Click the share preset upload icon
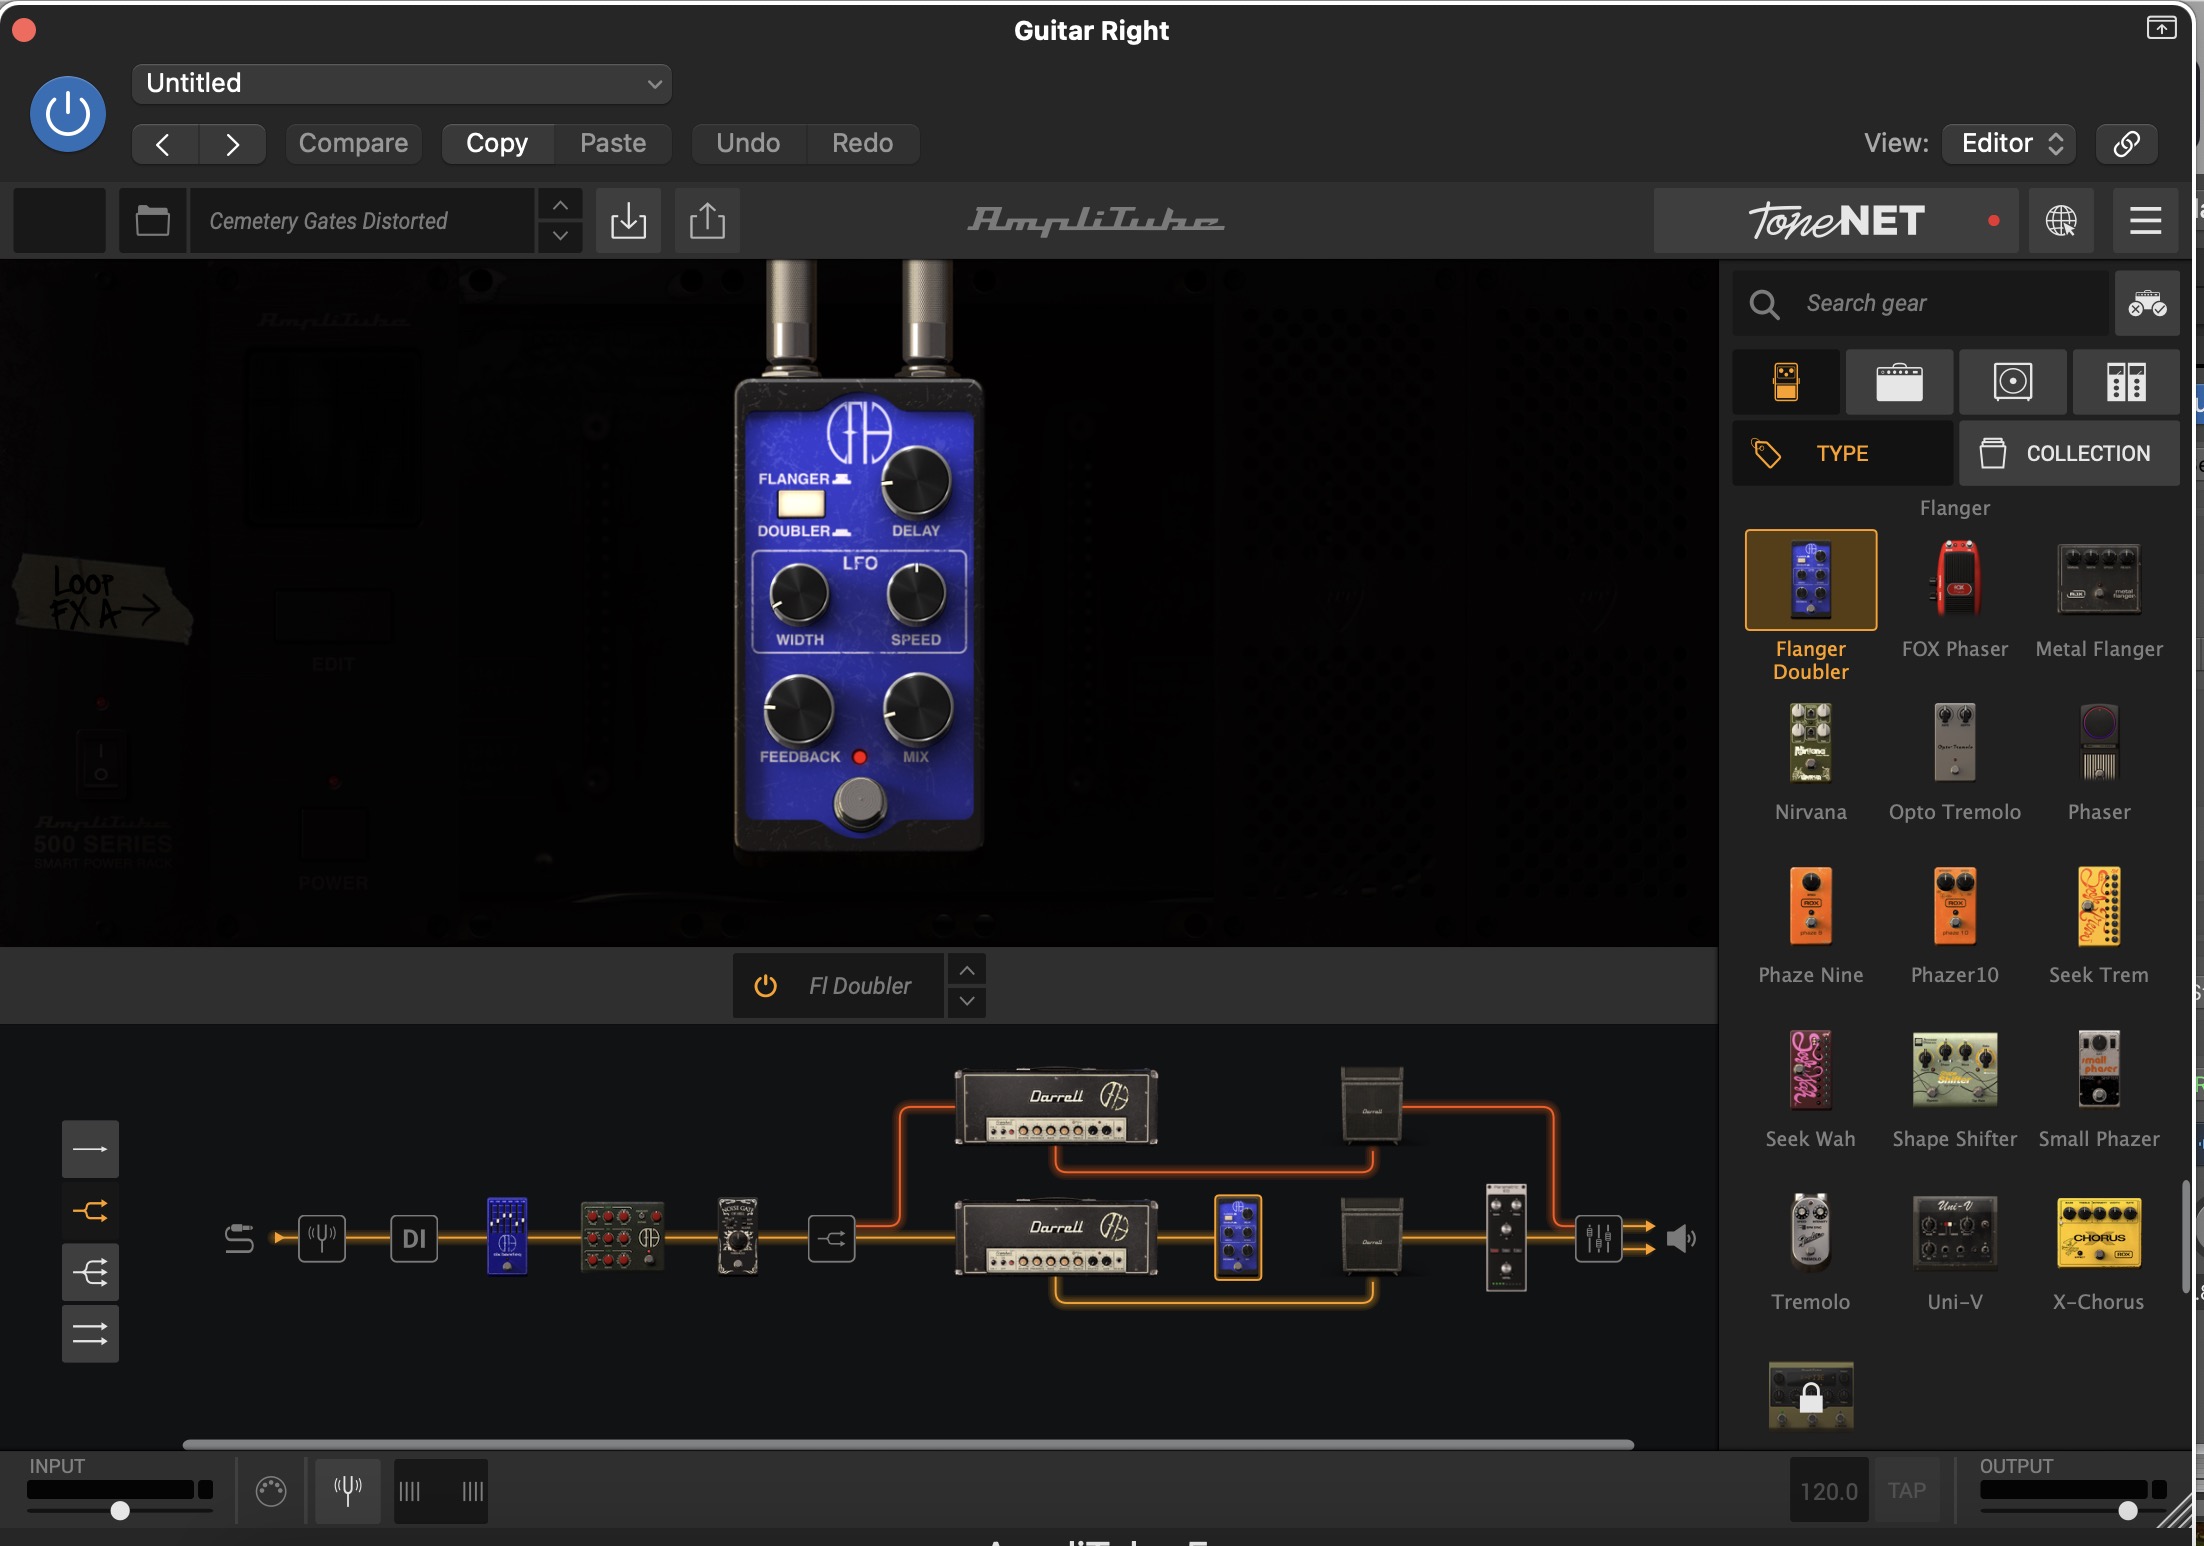Screen dimensions: 2204x1546 pos(707,220)
